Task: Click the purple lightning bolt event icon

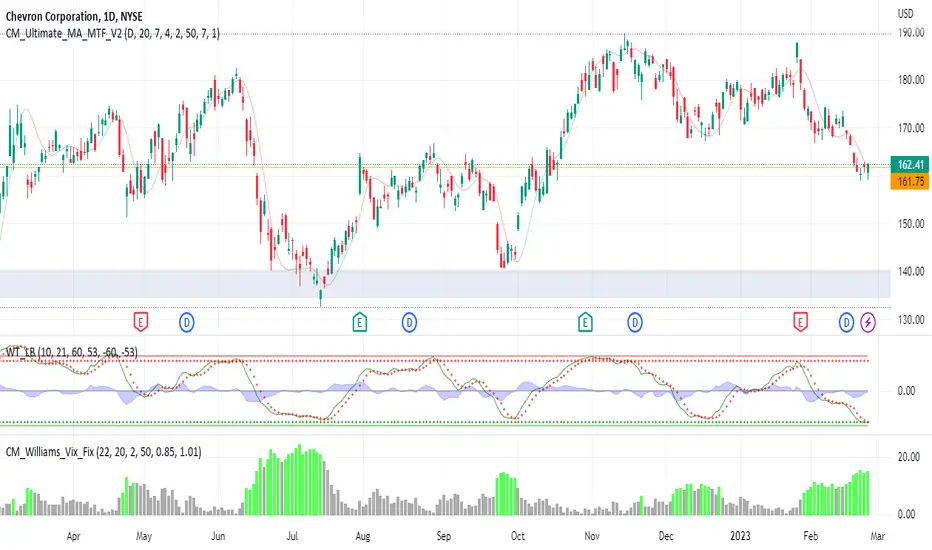Action: pyautogui.click(x=868, y=322)
